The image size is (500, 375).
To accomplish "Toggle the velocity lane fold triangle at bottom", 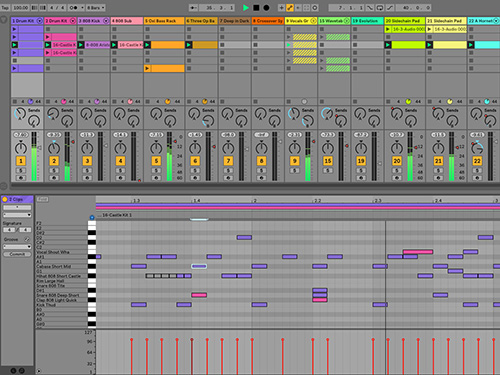I will [39, 371].
